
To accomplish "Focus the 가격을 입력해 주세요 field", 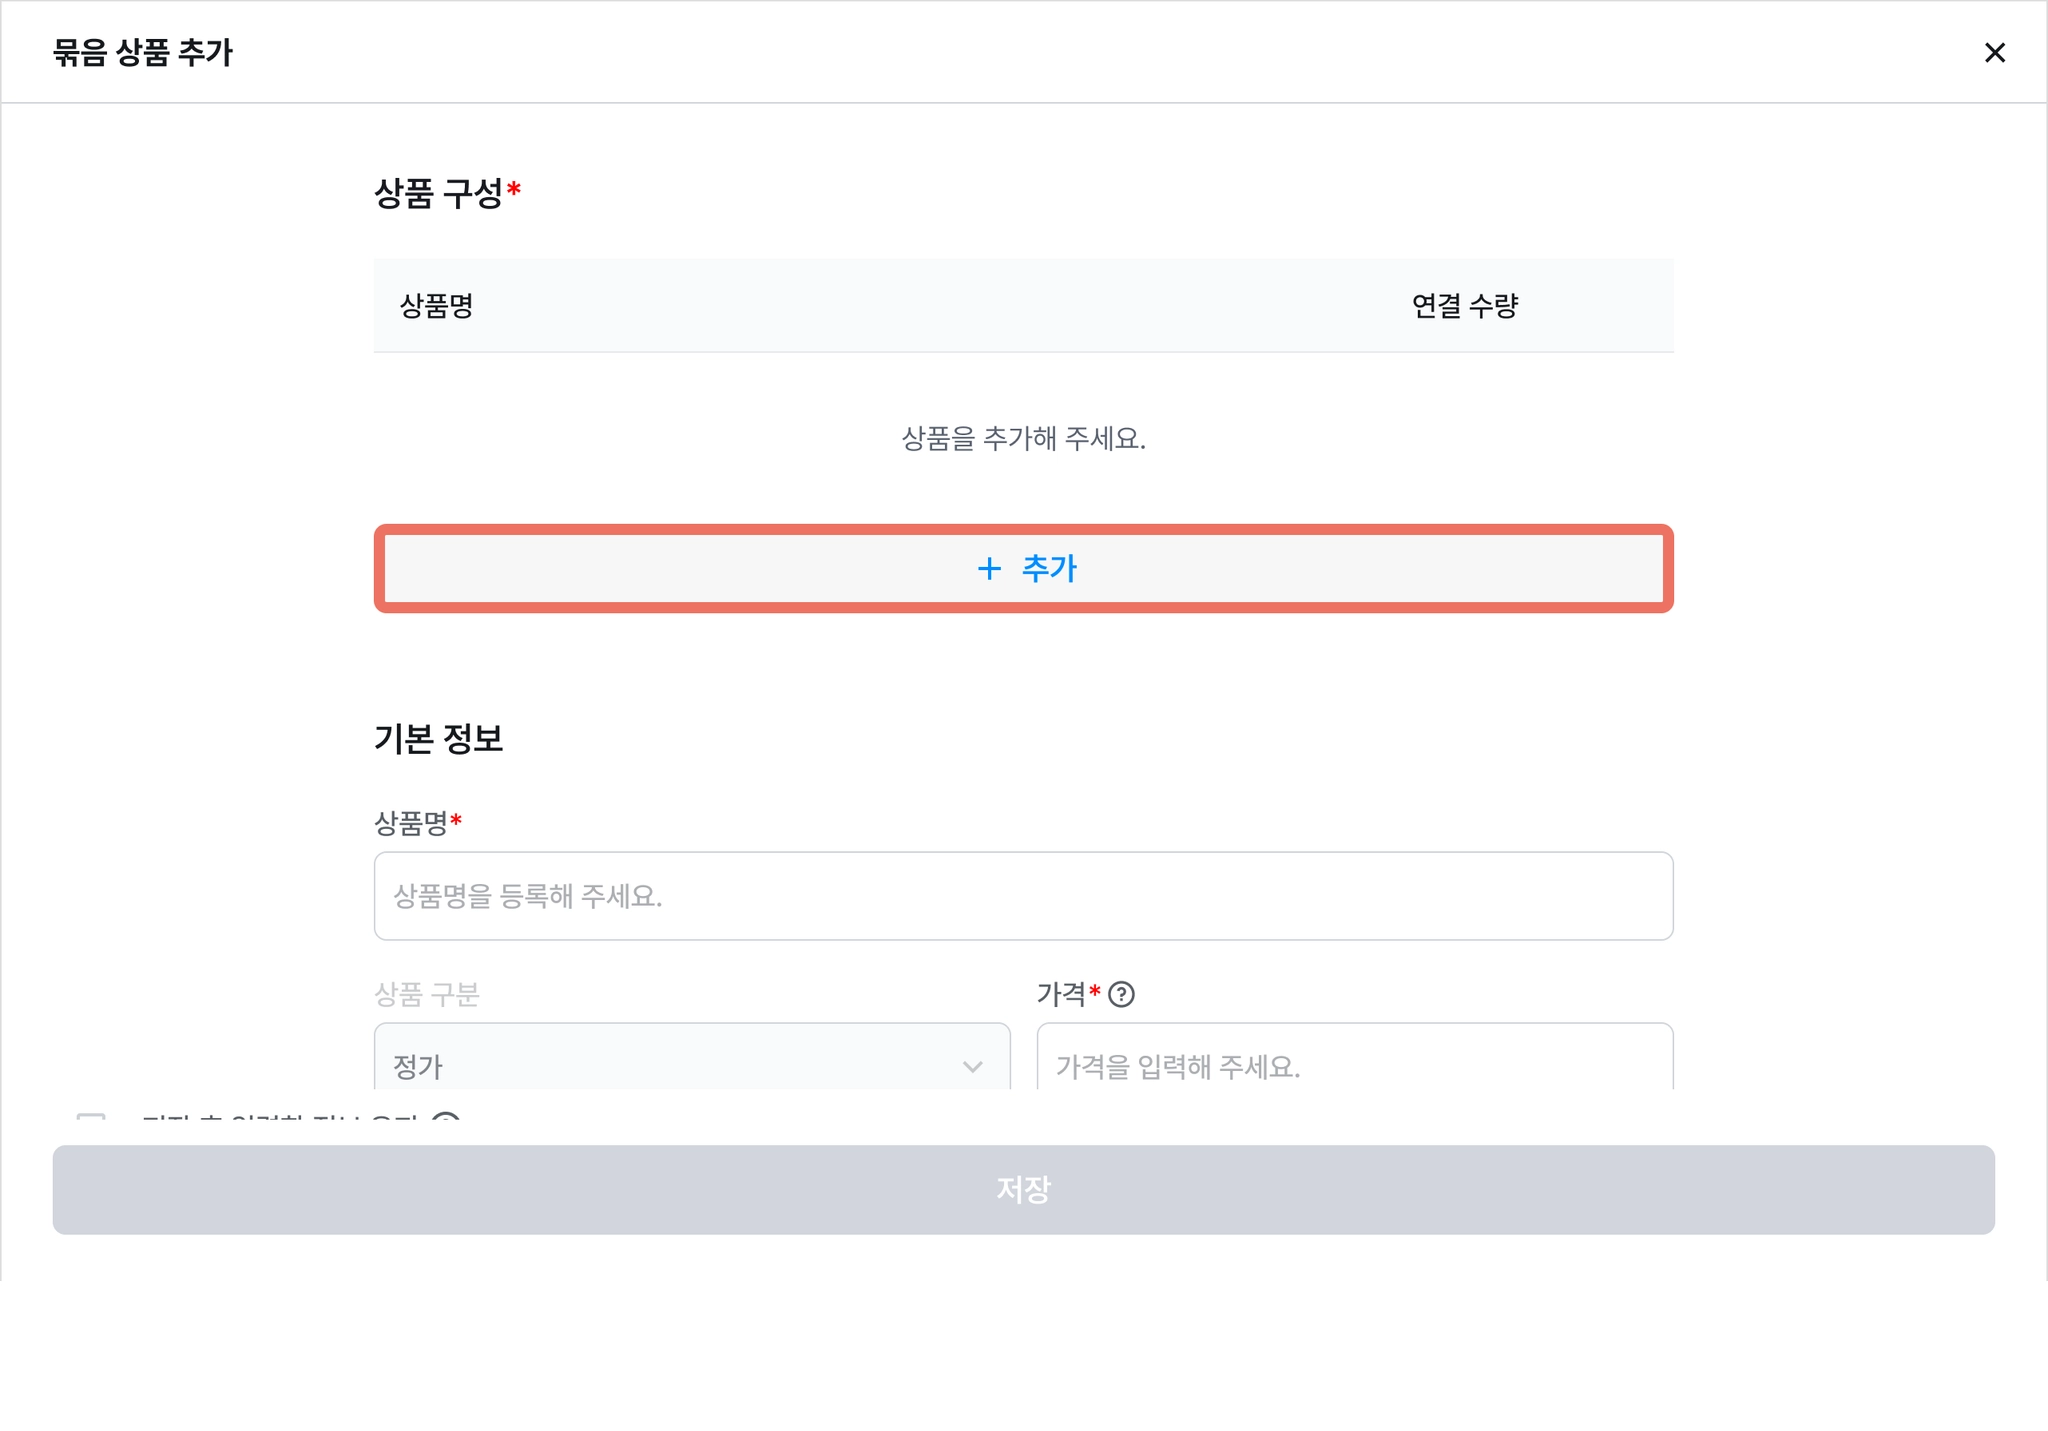I will point(1354,1057).
